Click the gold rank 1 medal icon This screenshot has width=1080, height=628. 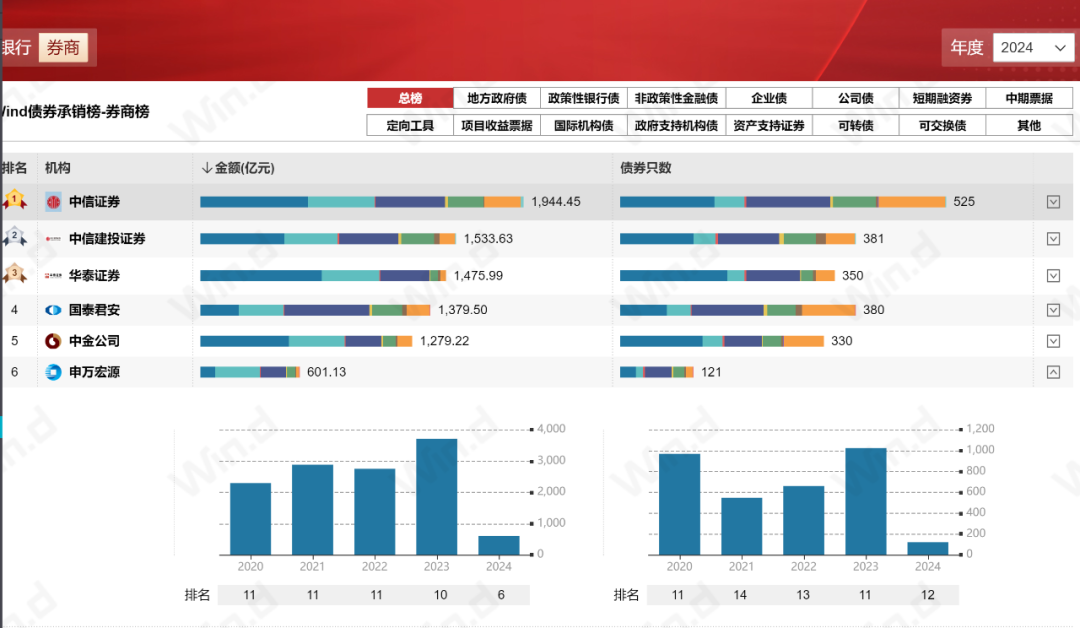(14, 200)
